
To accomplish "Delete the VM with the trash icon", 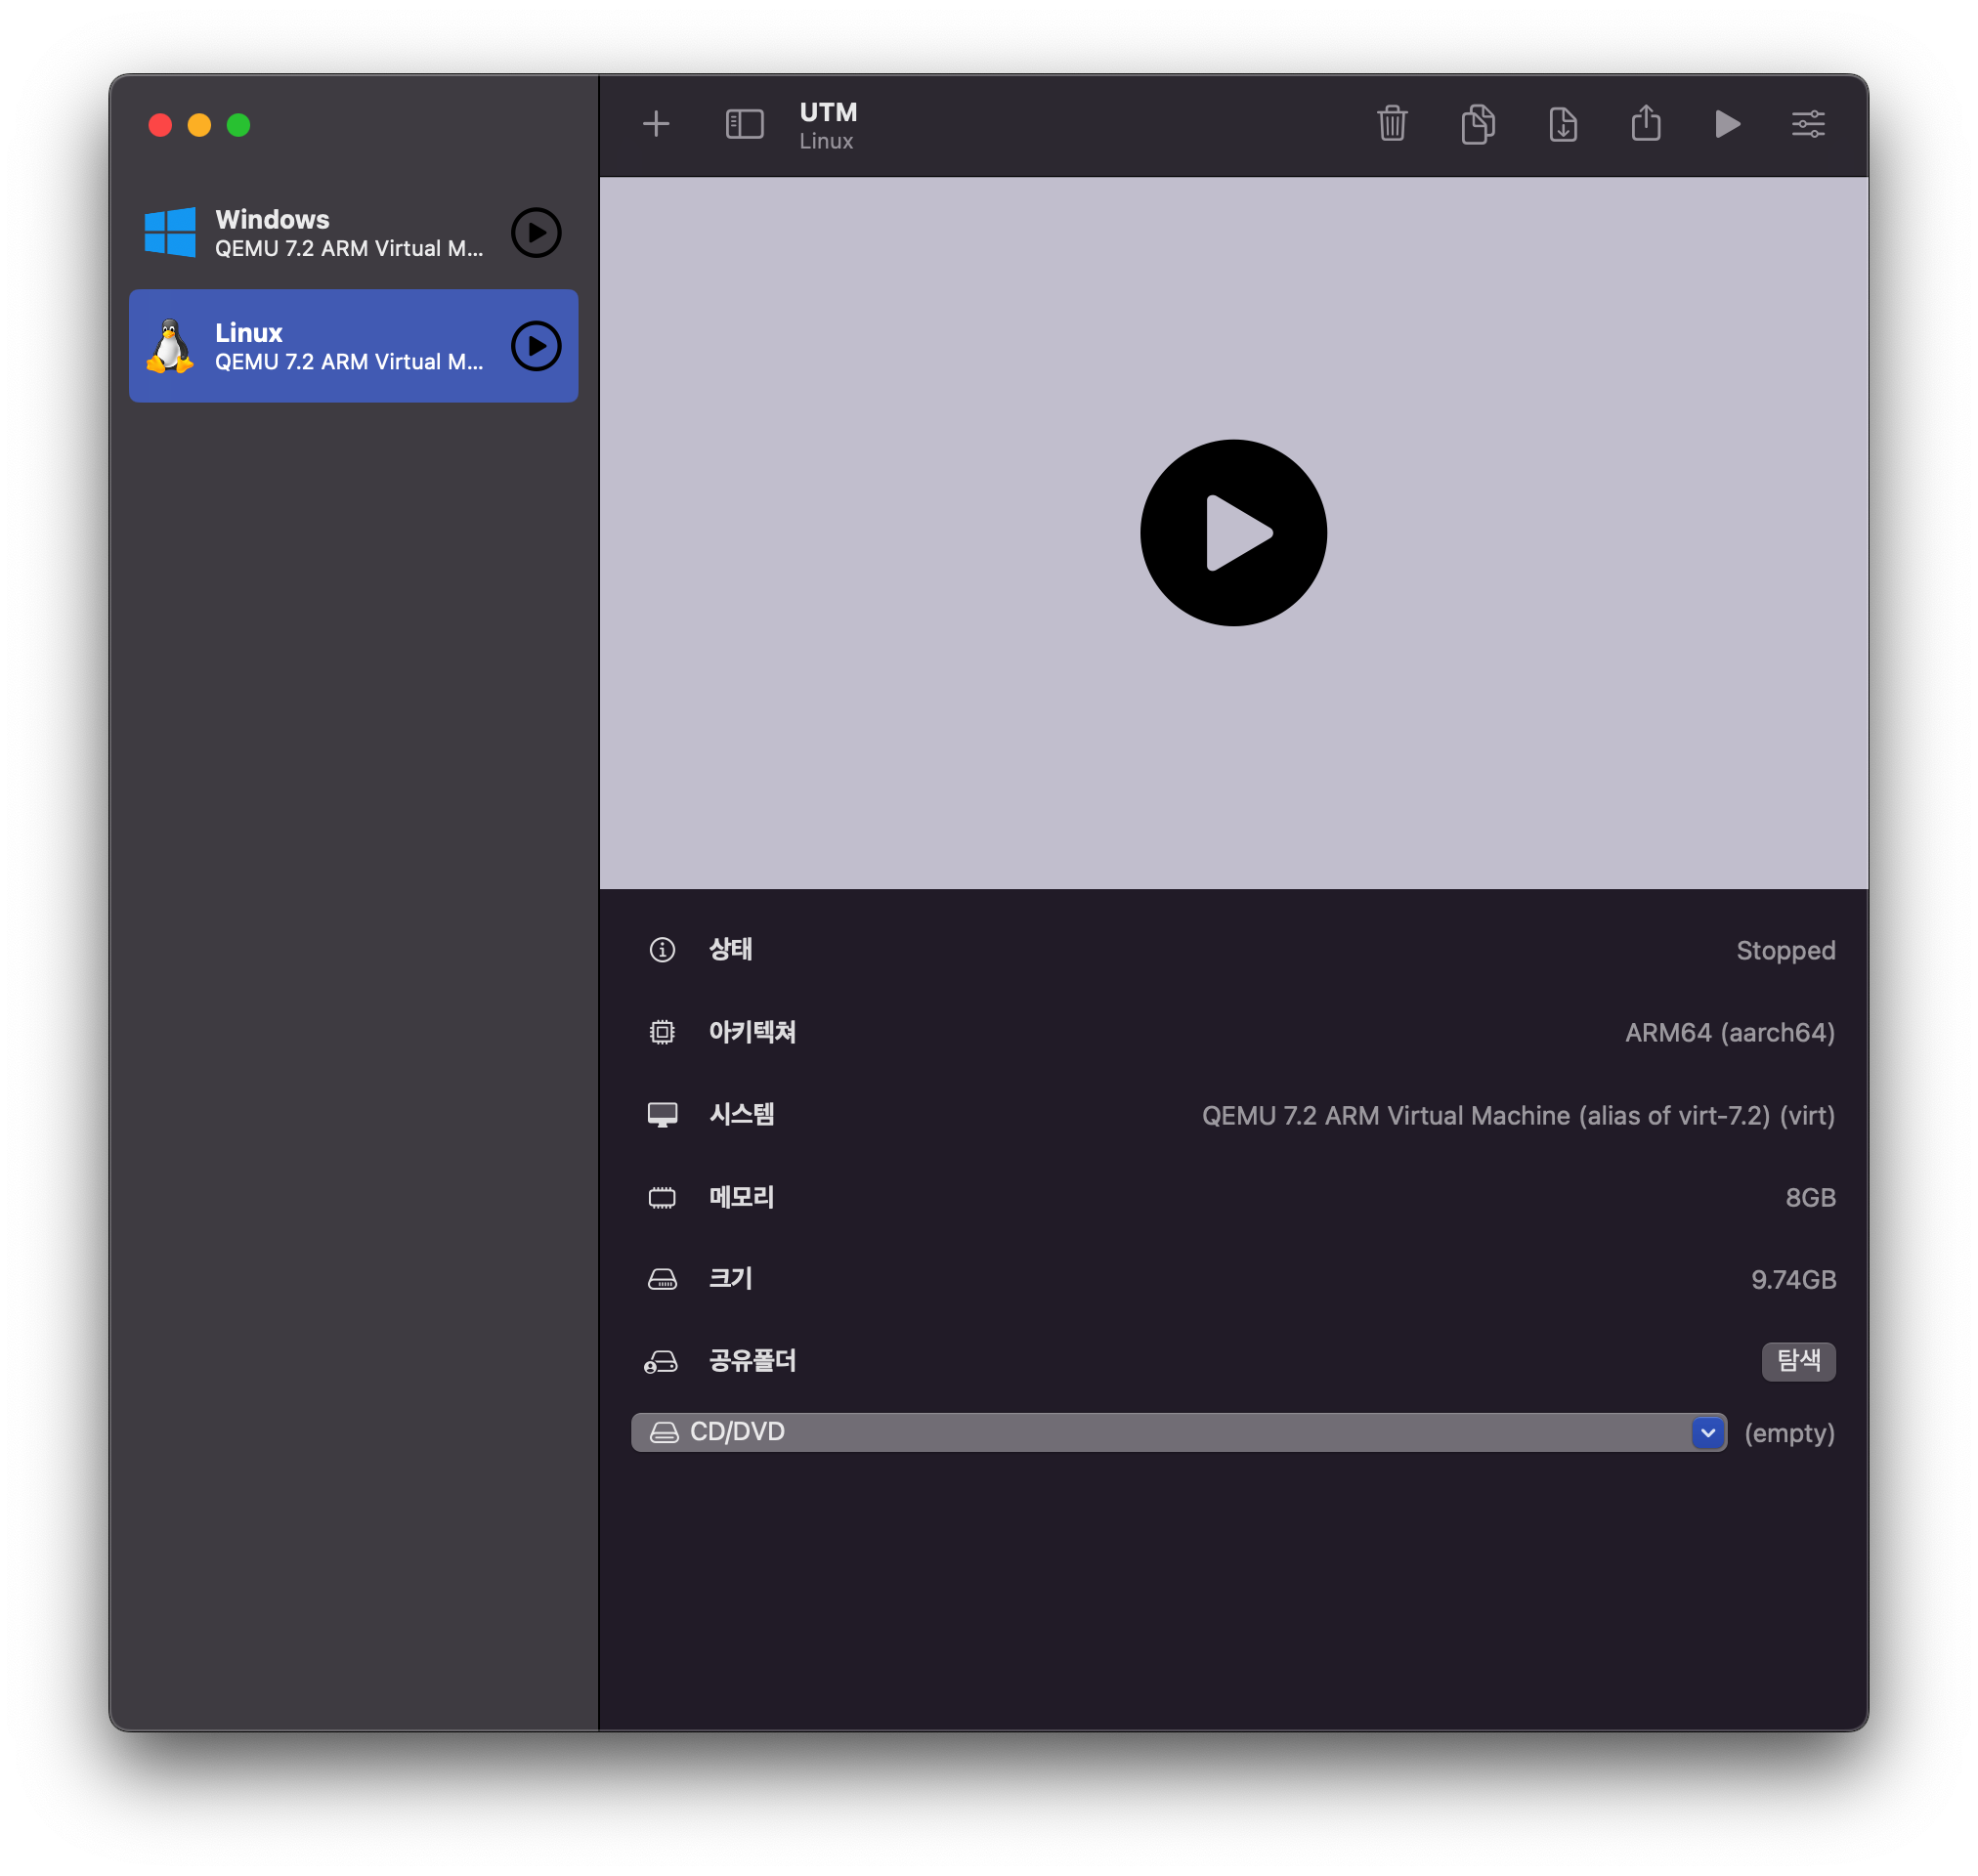I will click(1392, 124).
